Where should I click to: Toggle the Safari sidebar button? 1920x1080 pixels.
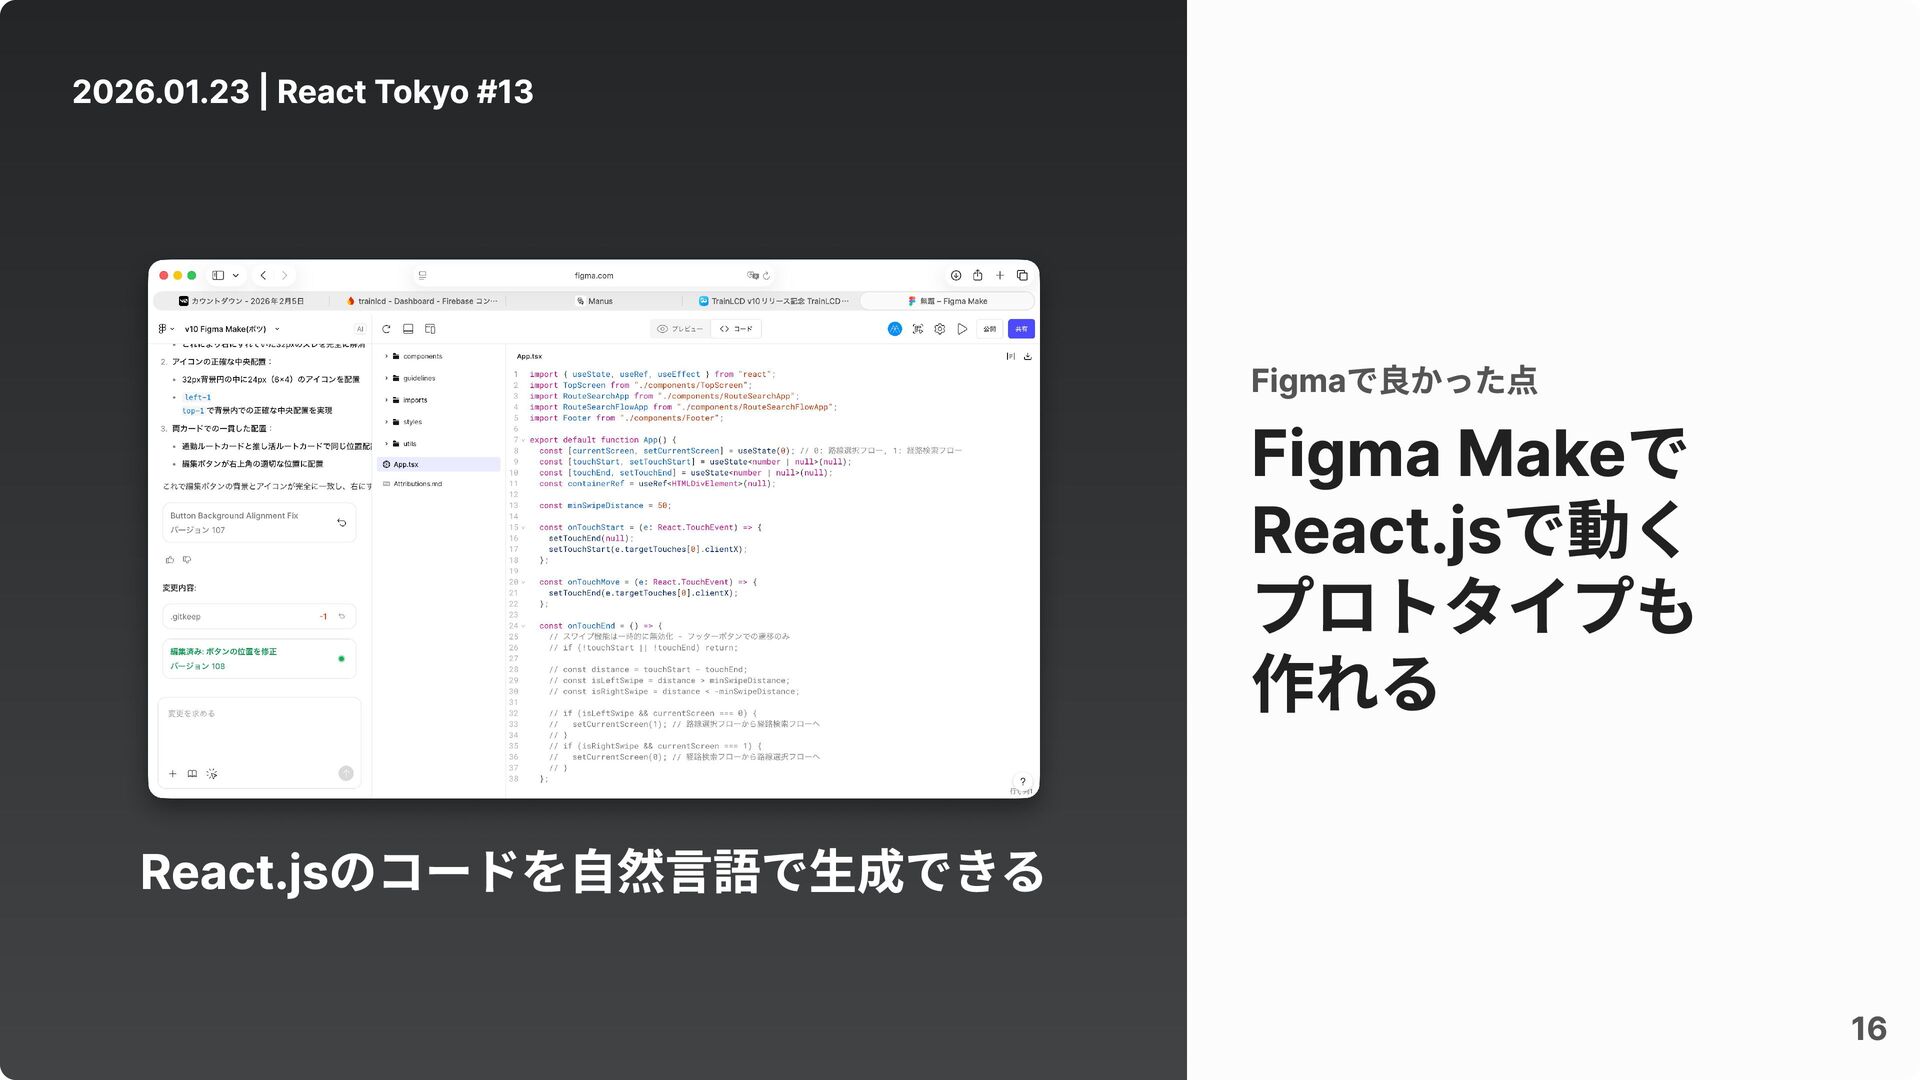click(218, 275)
